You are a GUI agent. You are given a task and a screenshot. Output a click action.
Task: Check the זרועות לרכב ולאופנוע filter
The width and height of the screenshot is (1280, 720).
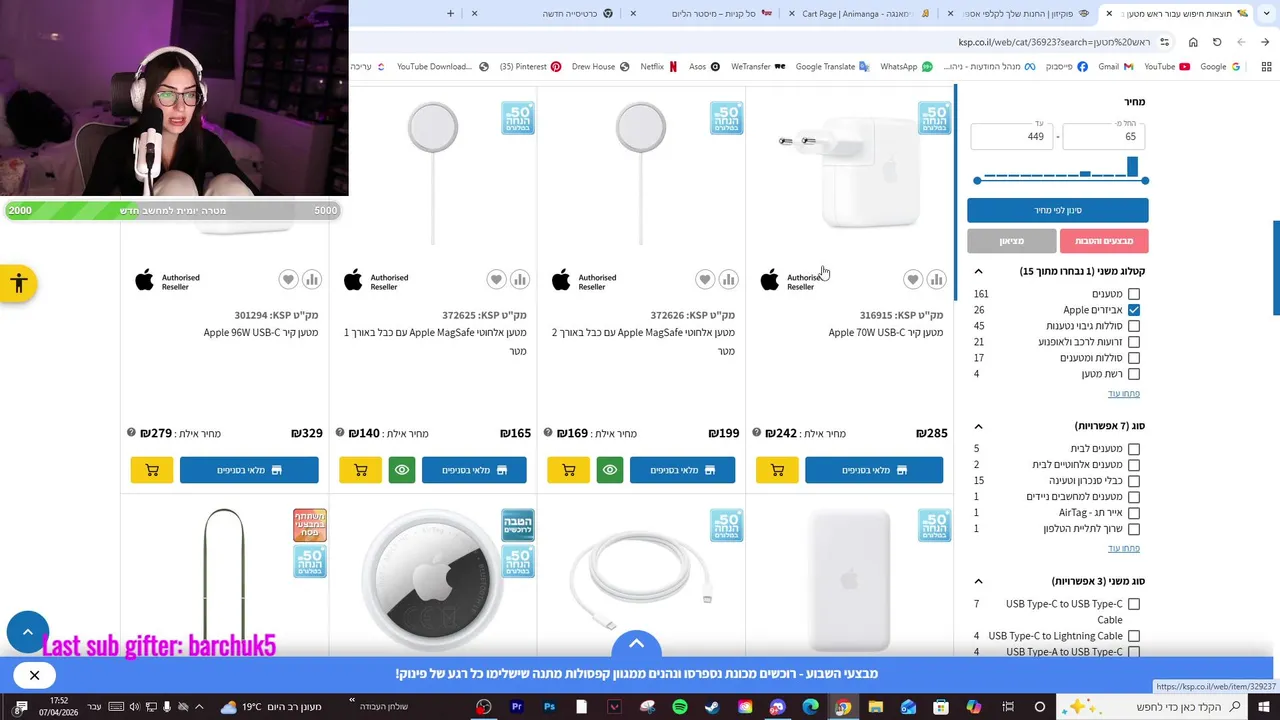1134,342
